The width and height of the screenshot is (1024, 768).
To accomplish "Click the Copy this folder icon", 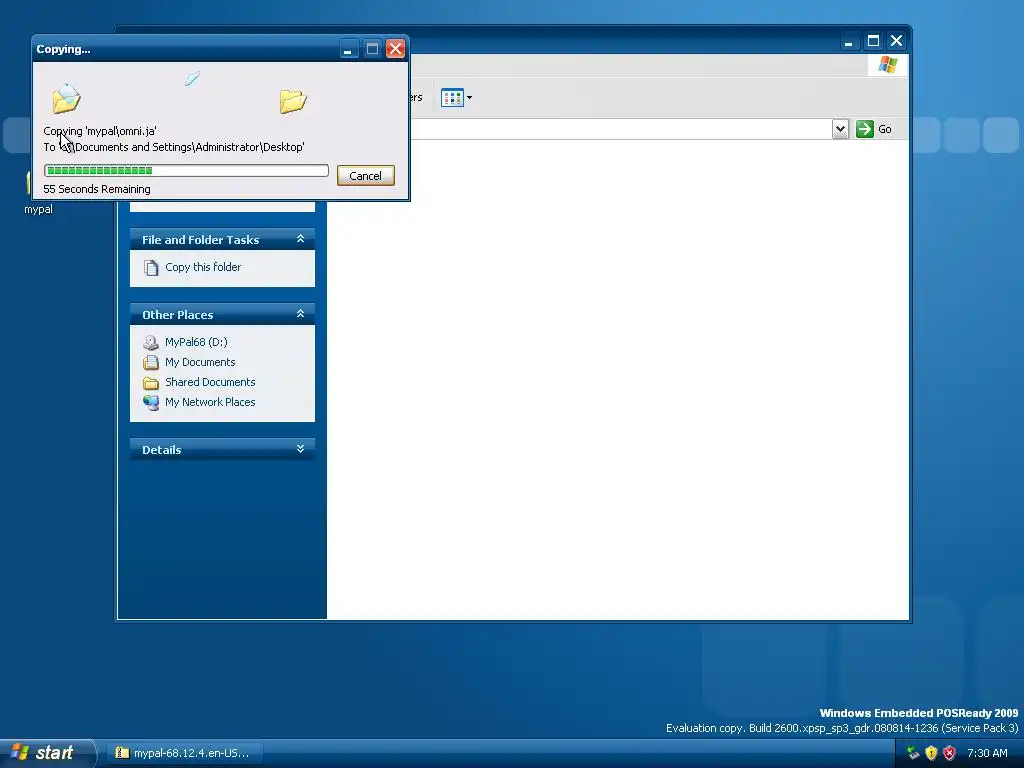I will [151, 268].
